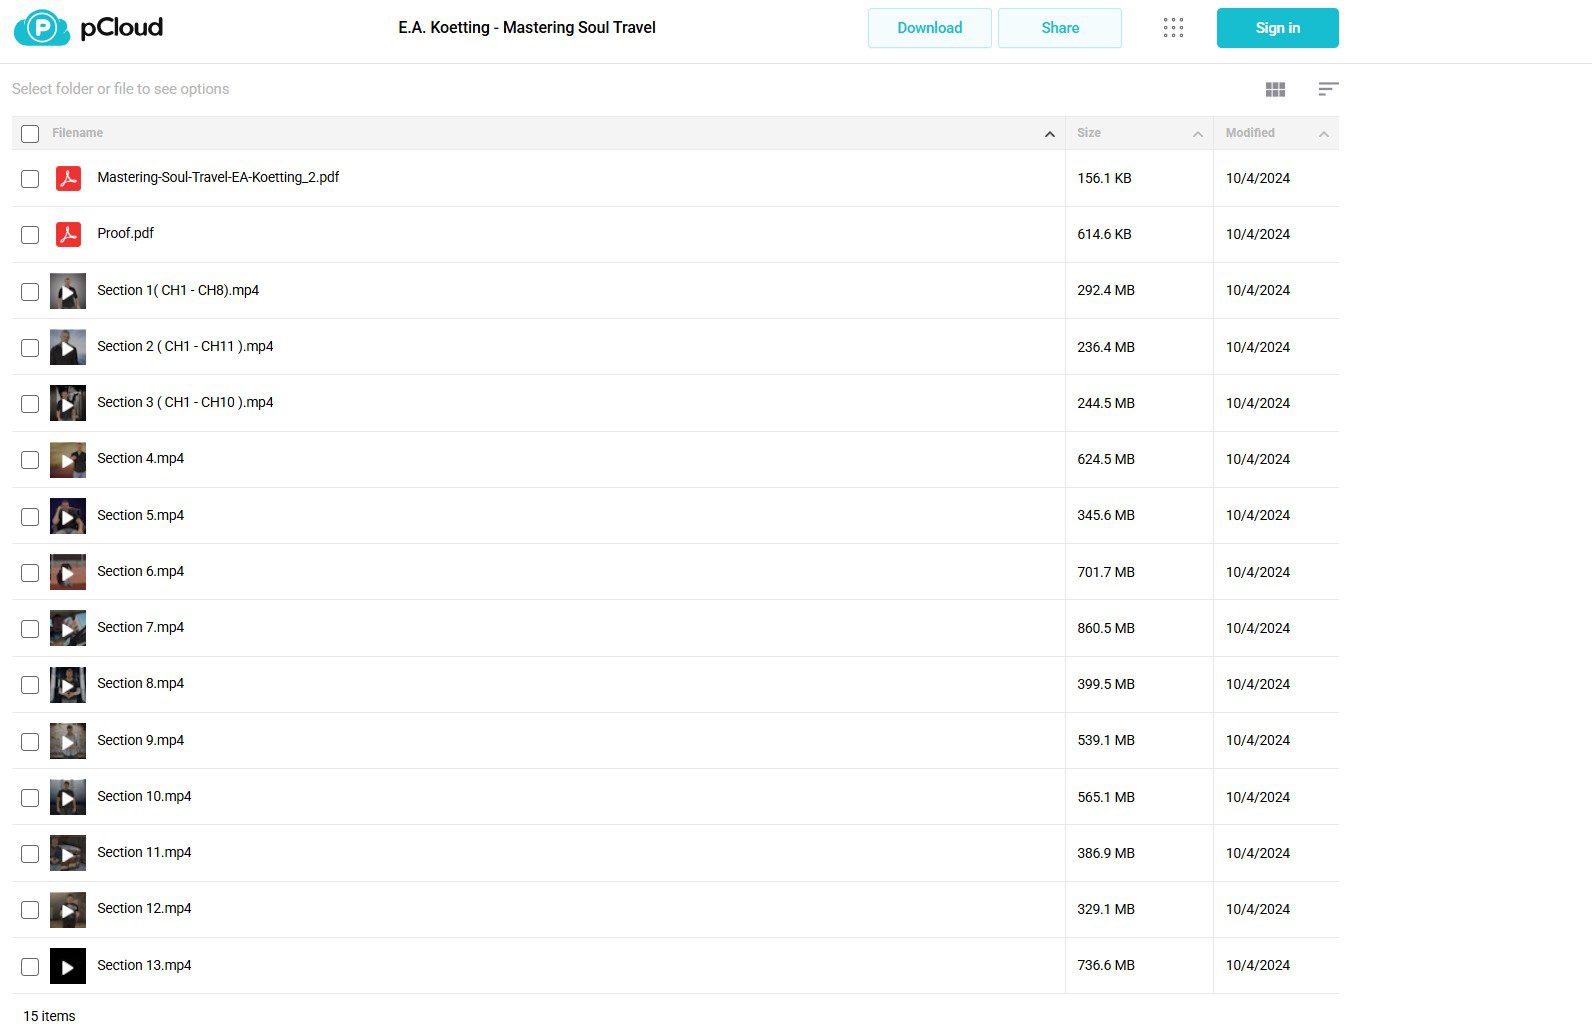This screenshot has width=1592, height=1034.
Task: Click the 156.1 KB size value
Action: coord(1104,178)
